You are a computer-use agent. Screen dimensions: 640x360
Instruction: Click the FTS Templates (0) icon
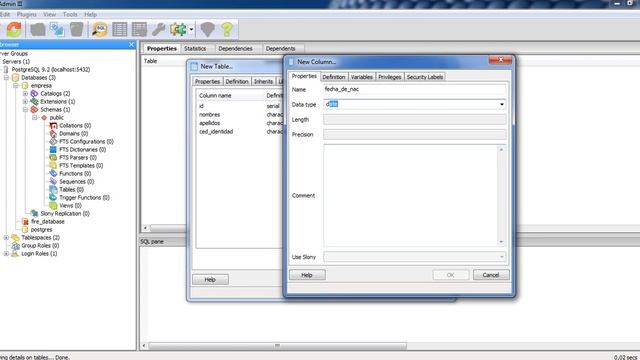53,165
